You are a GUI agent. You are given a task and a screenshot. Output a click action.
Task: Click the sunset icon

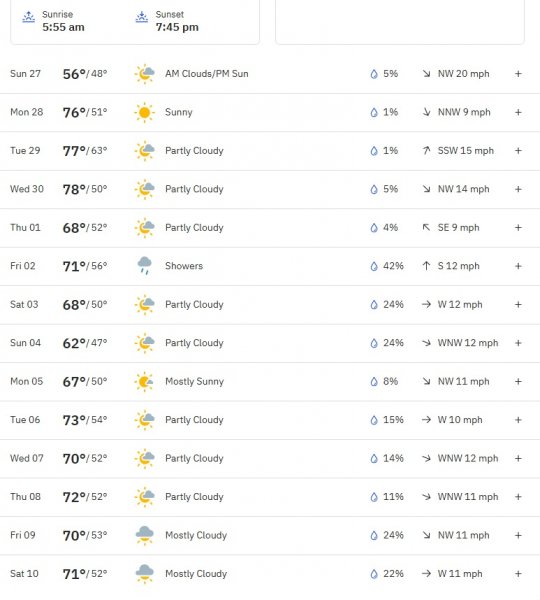coord(142,17)
